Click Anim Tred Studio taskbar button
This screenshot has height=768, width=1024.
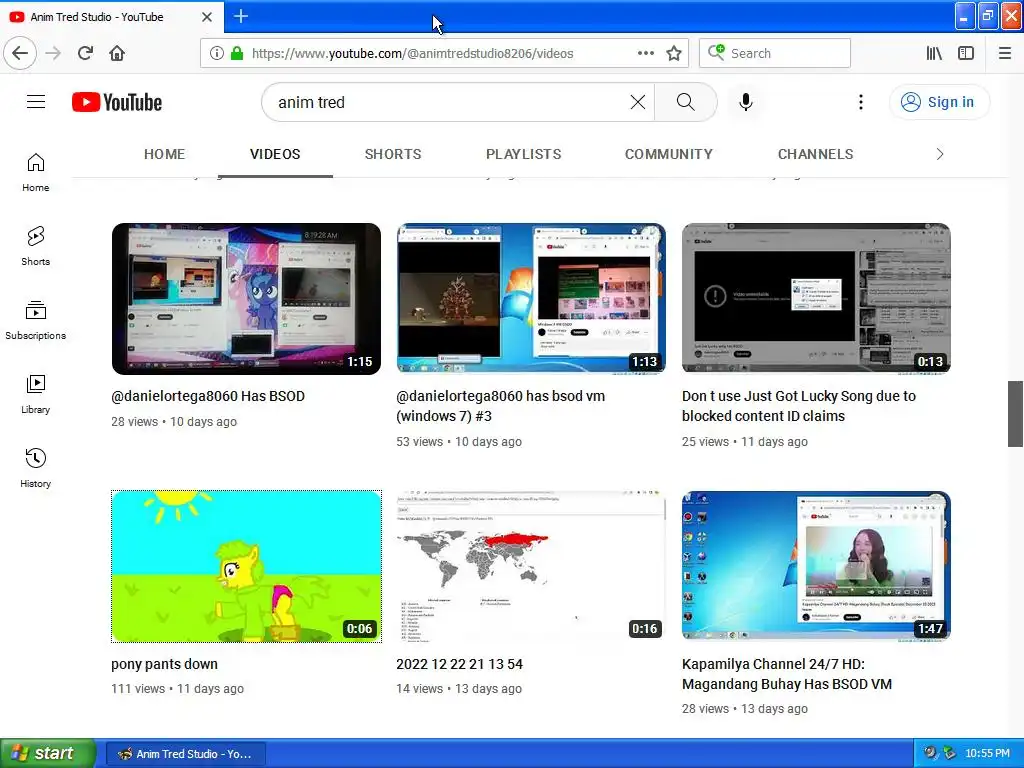click(185, 754)
